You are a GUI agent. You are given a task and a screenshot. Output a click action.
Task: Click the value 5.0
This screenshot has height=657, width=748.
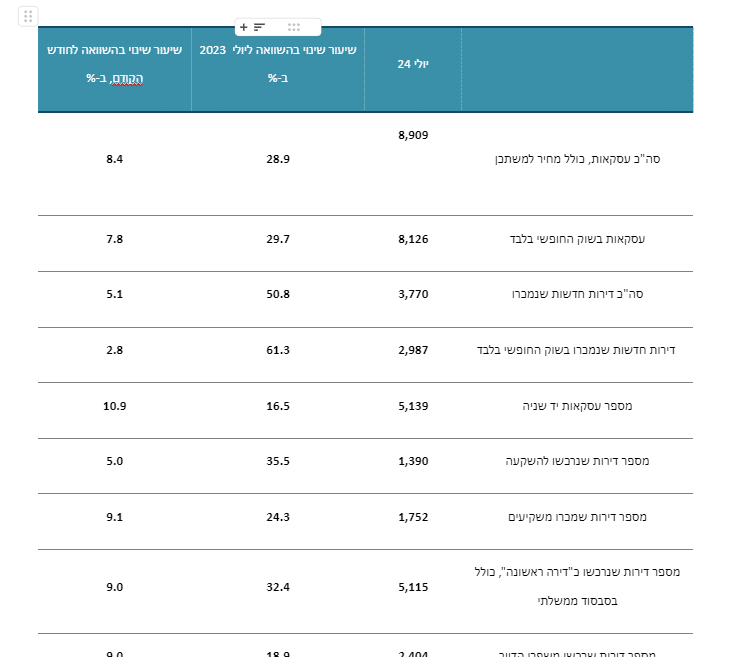[x=114, y=461]
